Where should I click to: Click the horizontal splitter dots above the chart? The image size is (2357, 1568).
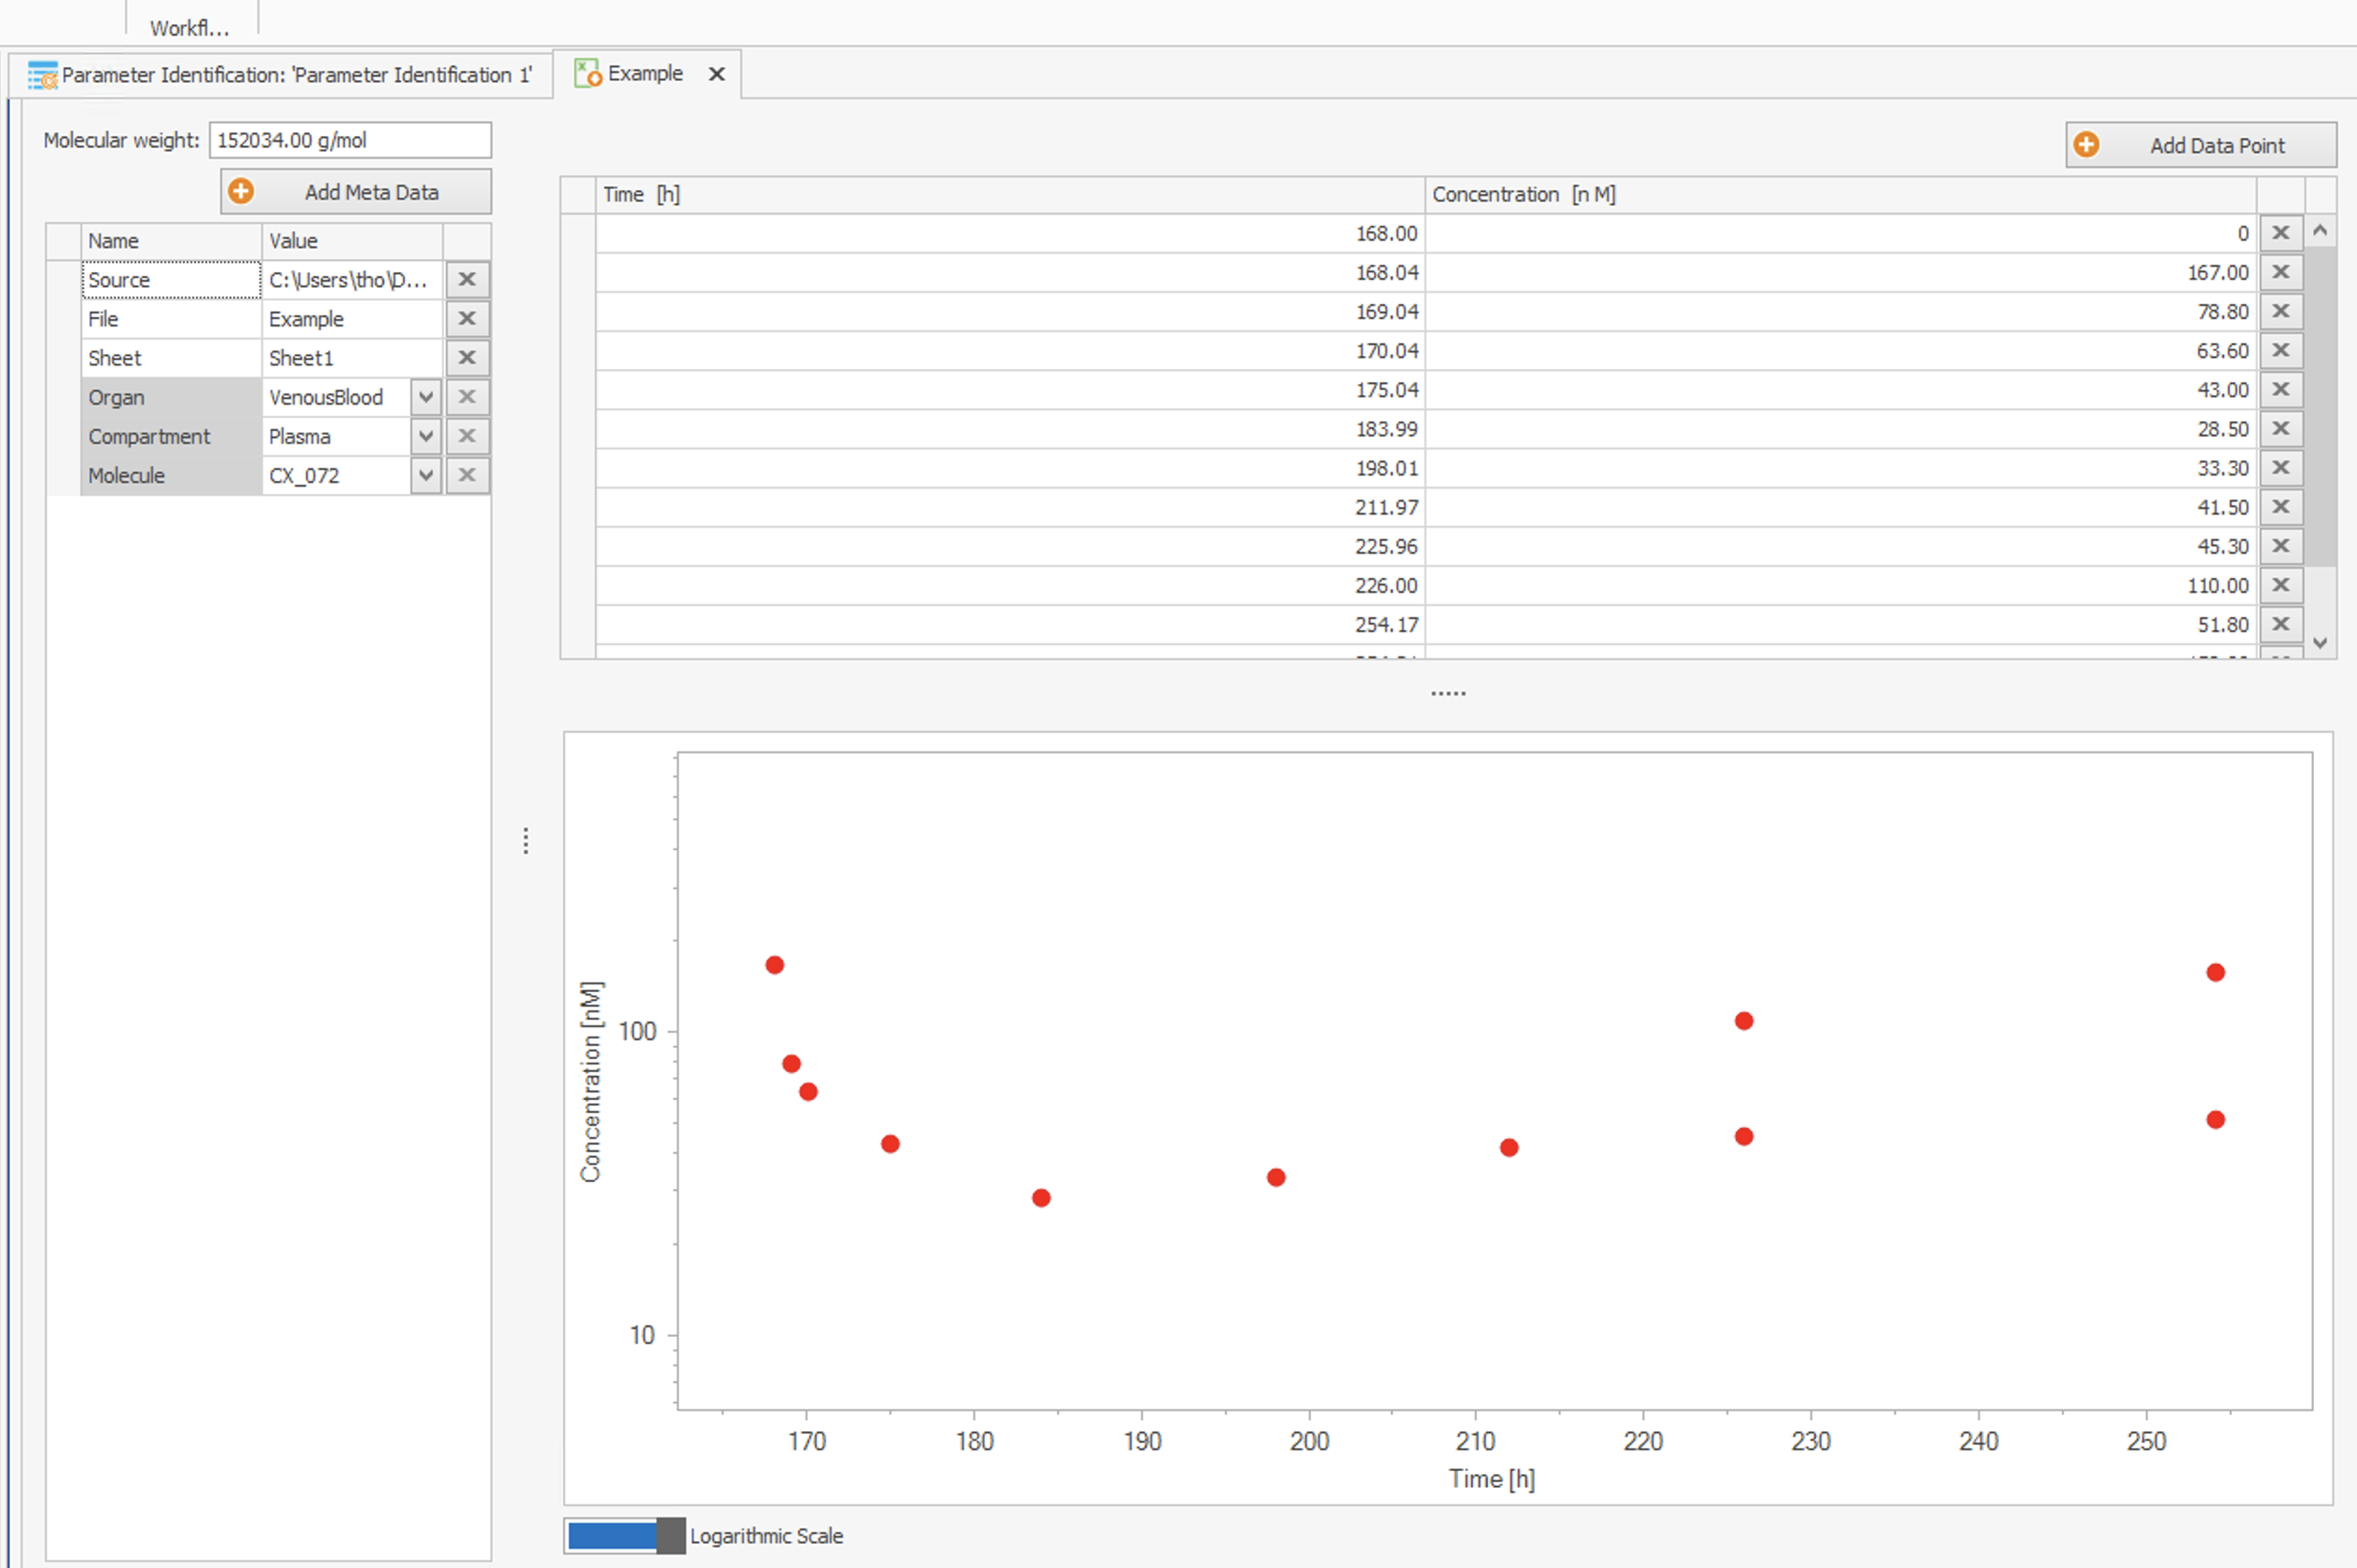pos(1448,693)
